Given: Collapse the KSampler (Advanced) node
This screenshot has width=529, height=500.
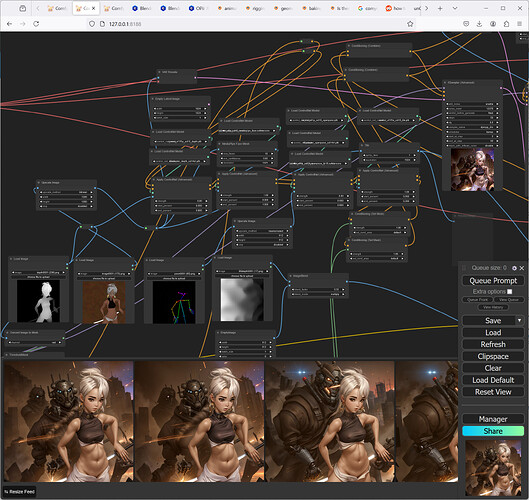Looking at the screenshot, I should coord(445,82).
